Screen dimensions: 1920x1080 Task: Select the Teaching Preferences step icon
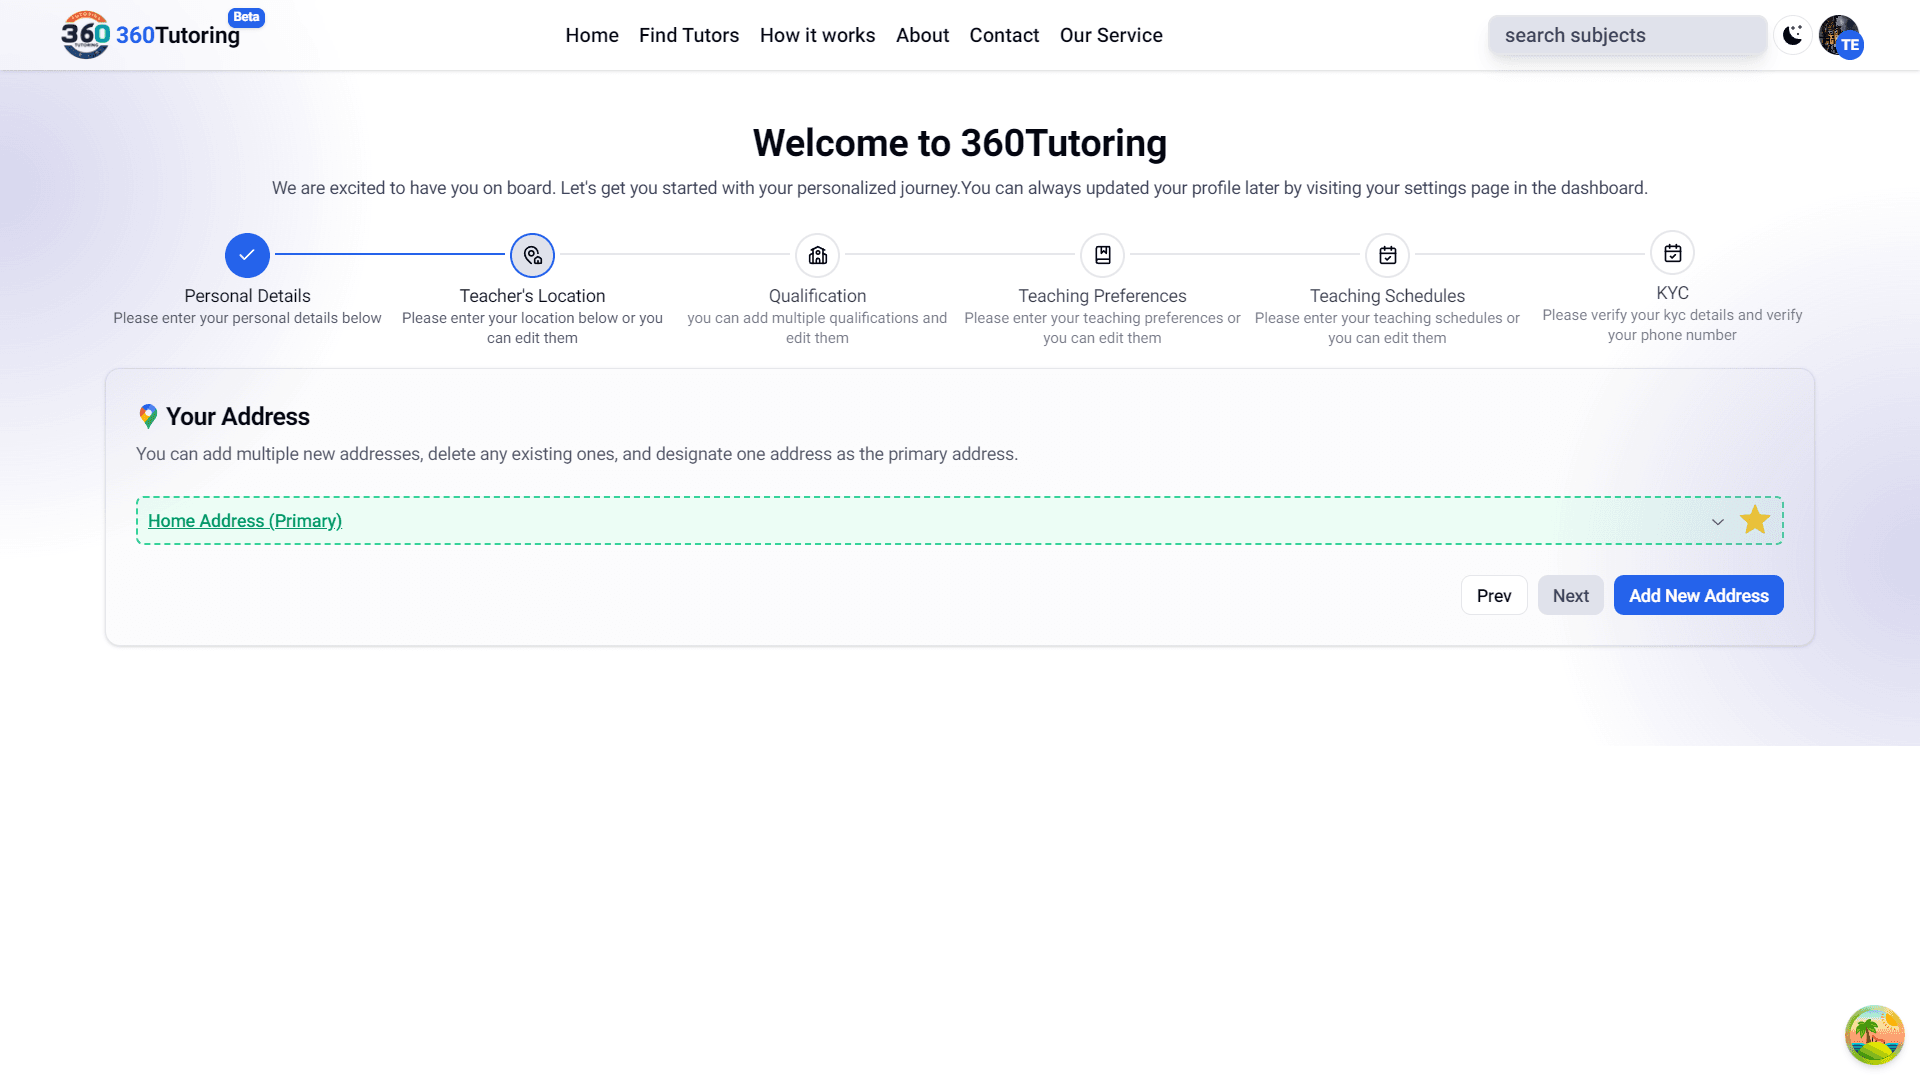coord(1102,255)
